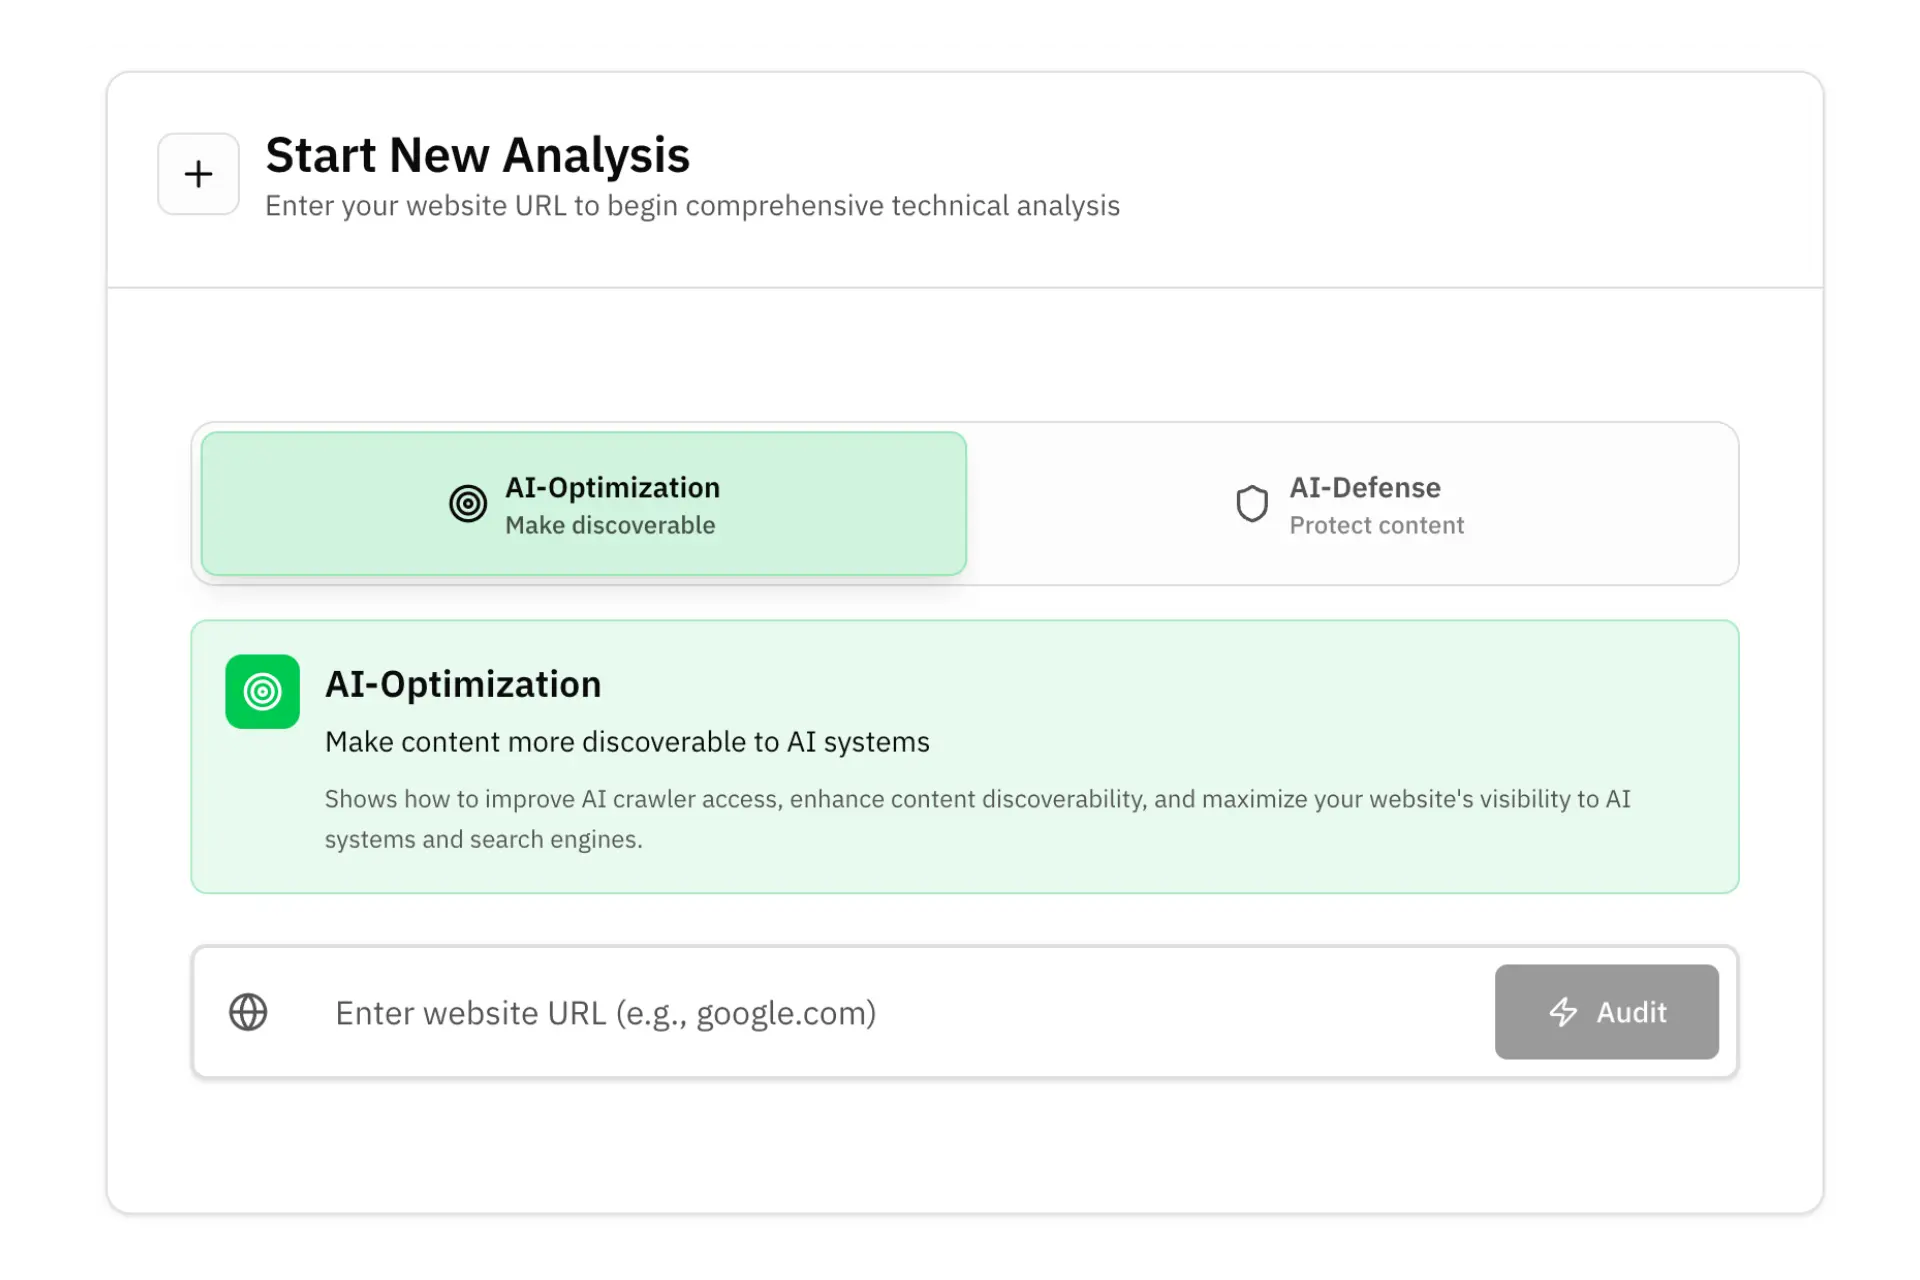Click the Start New Analysis heading

(x=477, y=155)
